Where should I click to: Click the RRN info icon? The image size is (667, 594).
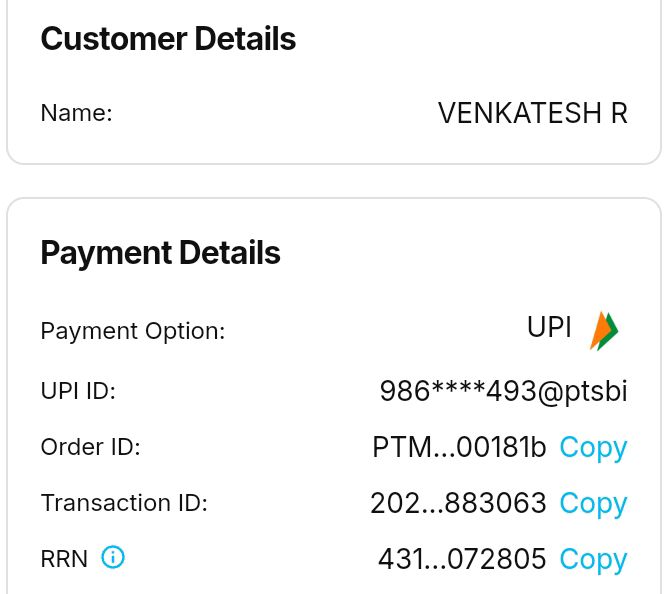[113, 558]
